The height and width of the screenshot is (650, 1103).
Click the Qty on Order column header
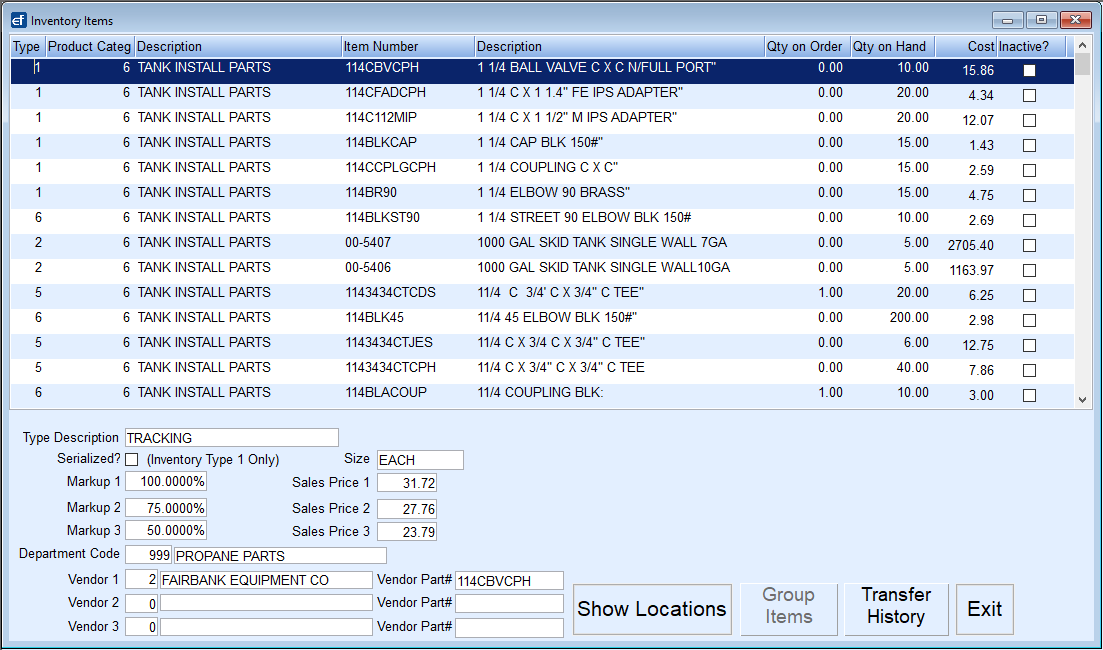coord(807,46)
